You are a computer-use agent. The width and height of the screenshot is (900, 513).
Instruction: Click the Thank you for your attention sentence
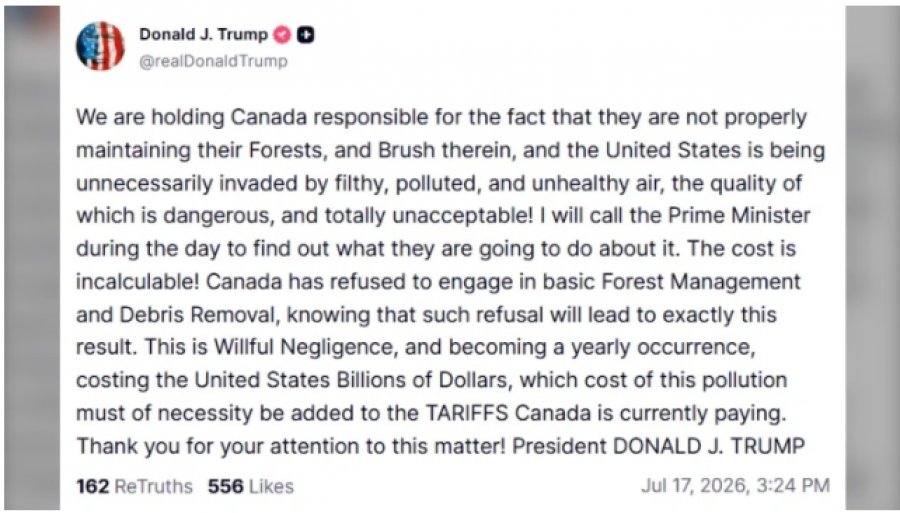click(291, 446)
